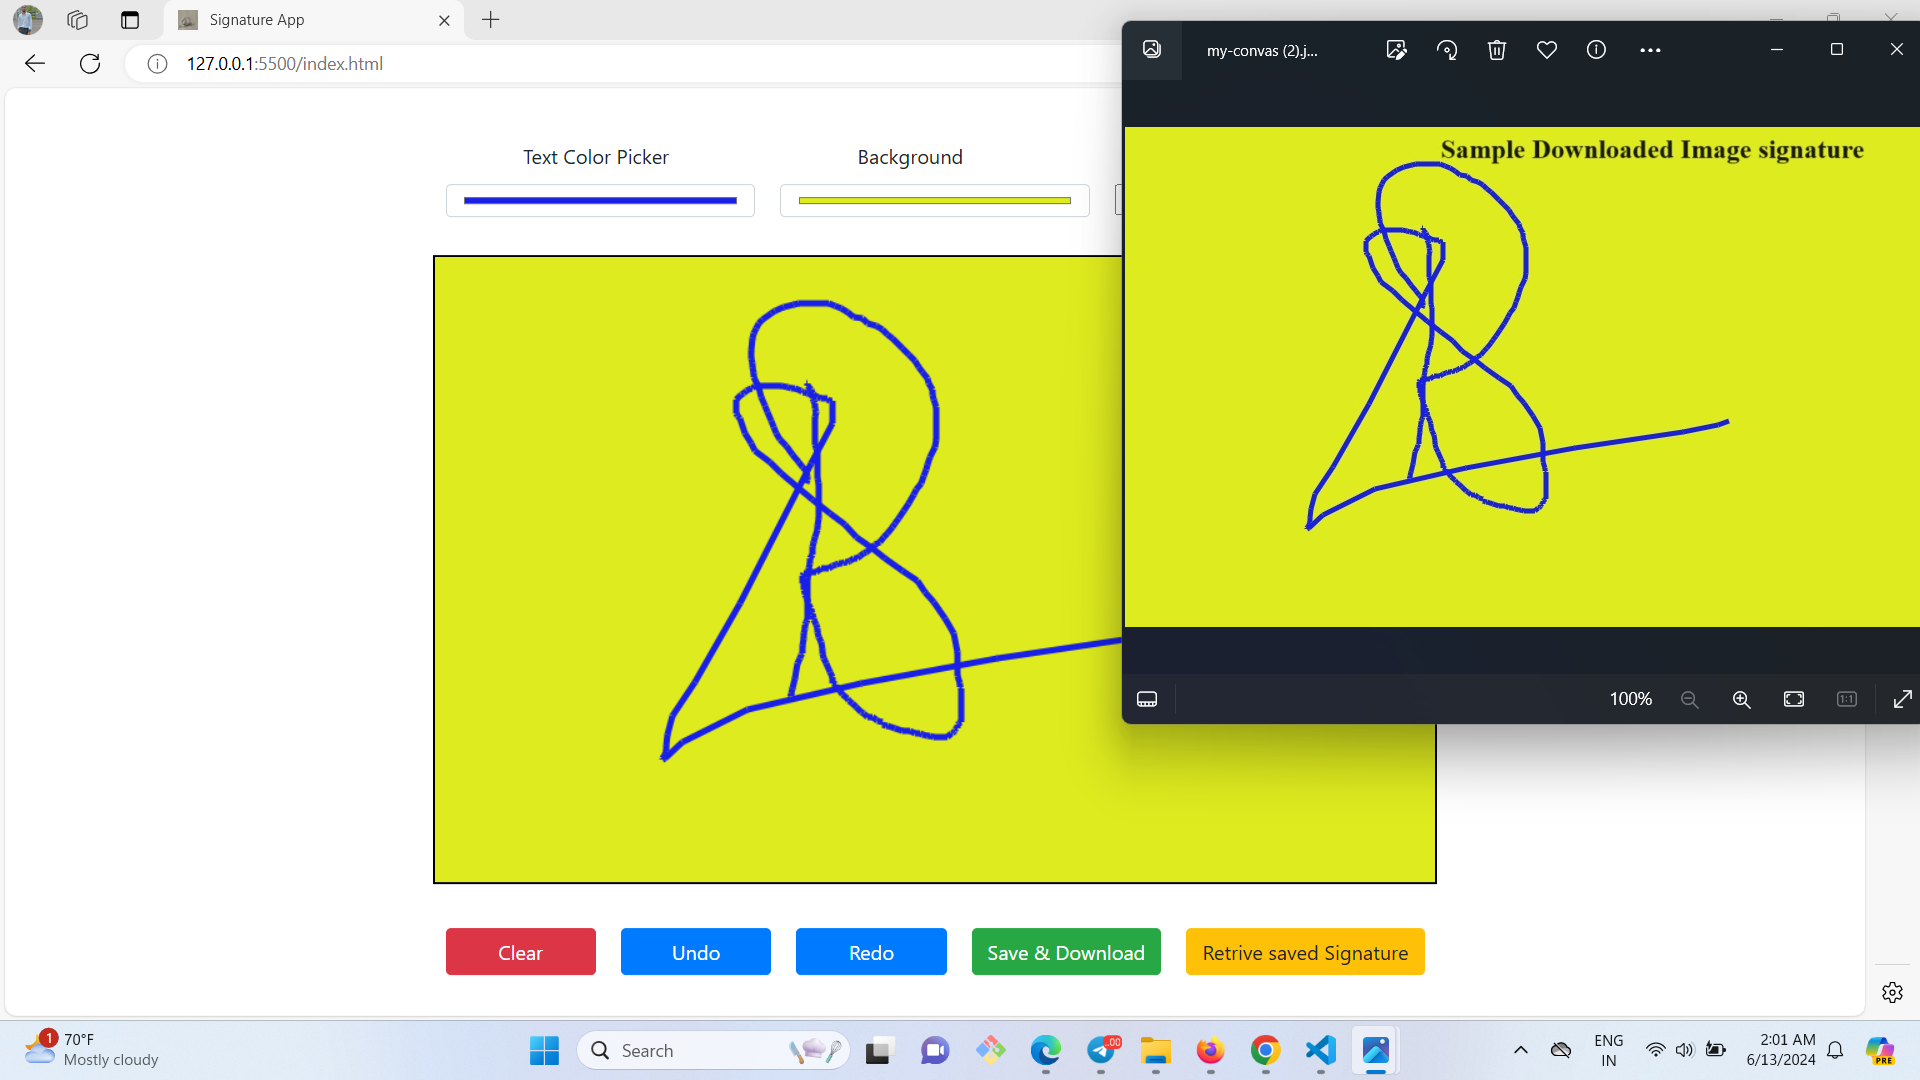Redo the stroke
Screen dimensions: 1920x1080
[871, 952]
